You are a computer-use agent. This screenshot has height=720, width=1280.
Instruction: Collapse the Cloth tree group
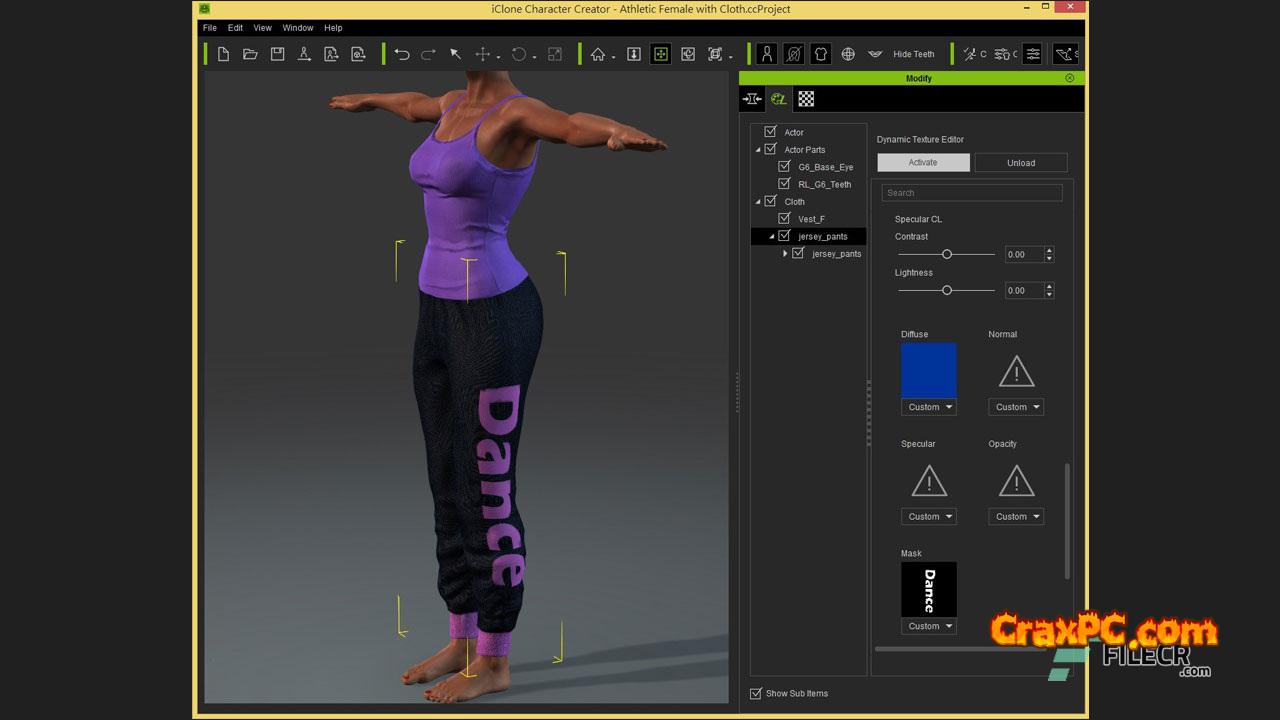(x=759, y=202)
